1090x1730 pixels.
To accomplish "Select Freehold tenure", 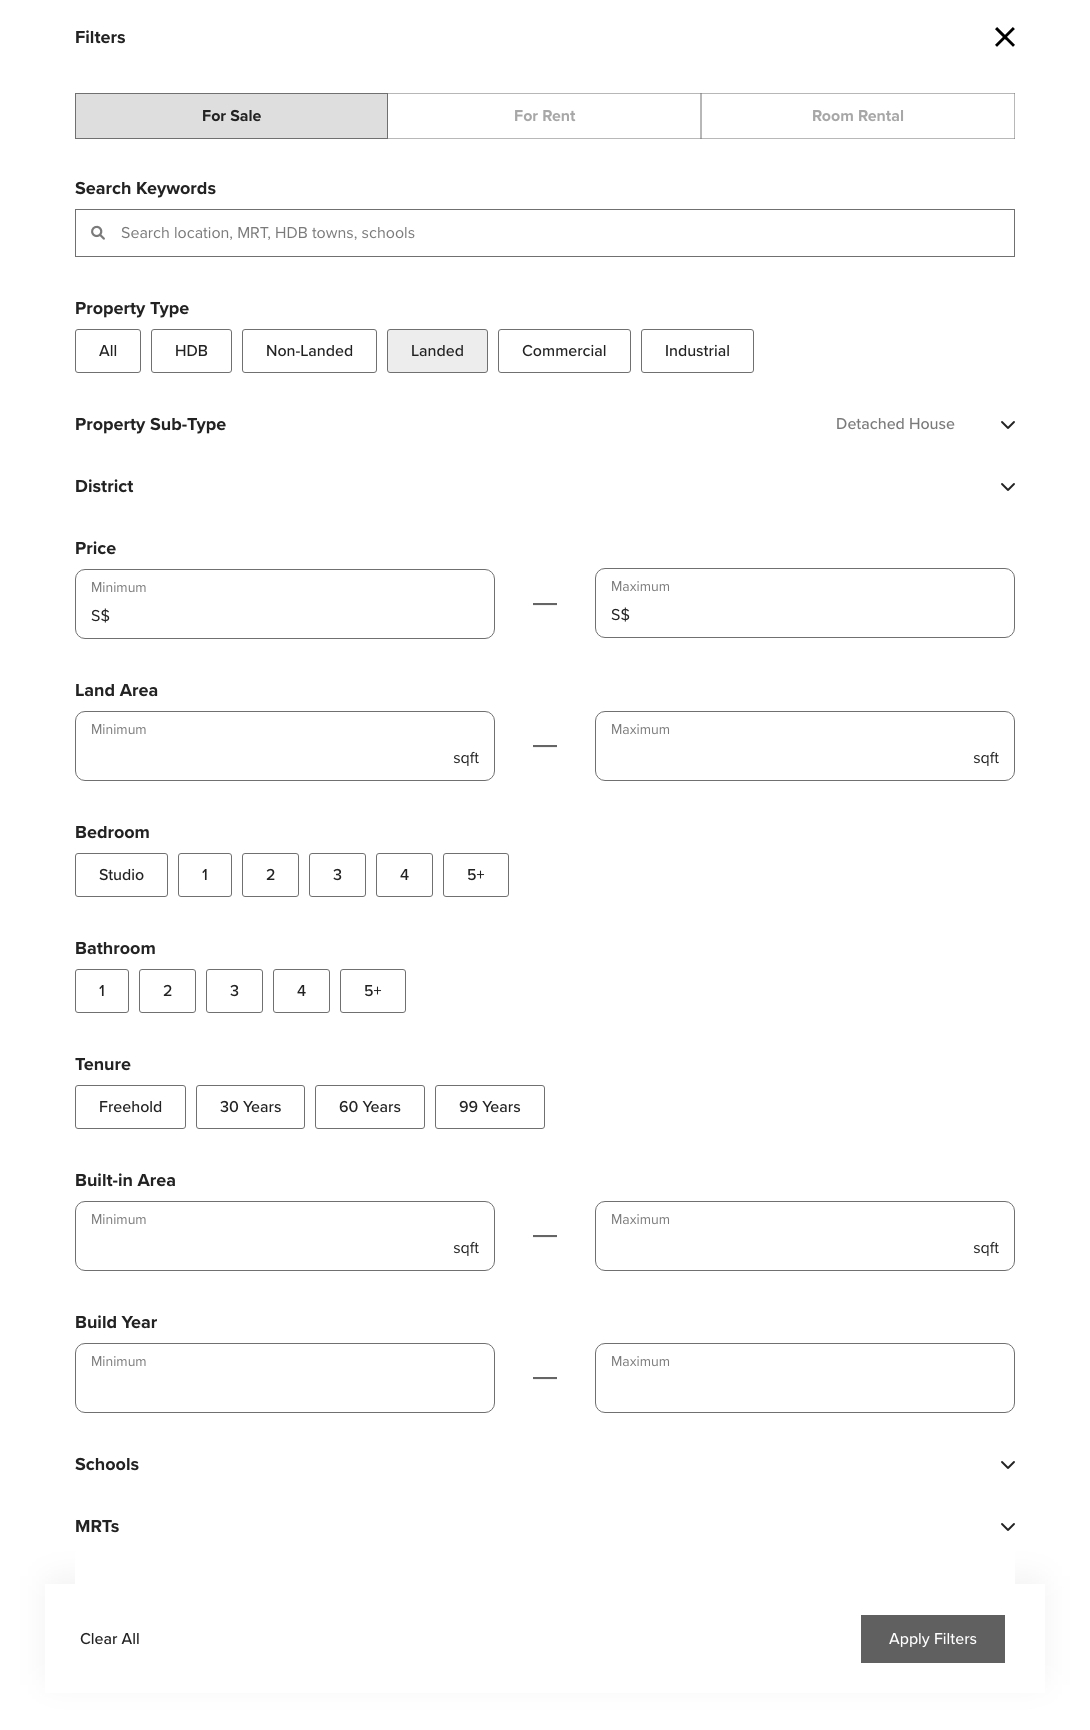I will point(130,1107).
